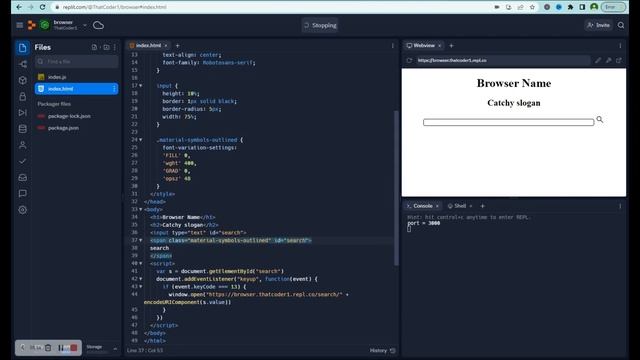Refresh the Webview preview
Viewport: 640px width, 360px height.
[x=409, y=60]
